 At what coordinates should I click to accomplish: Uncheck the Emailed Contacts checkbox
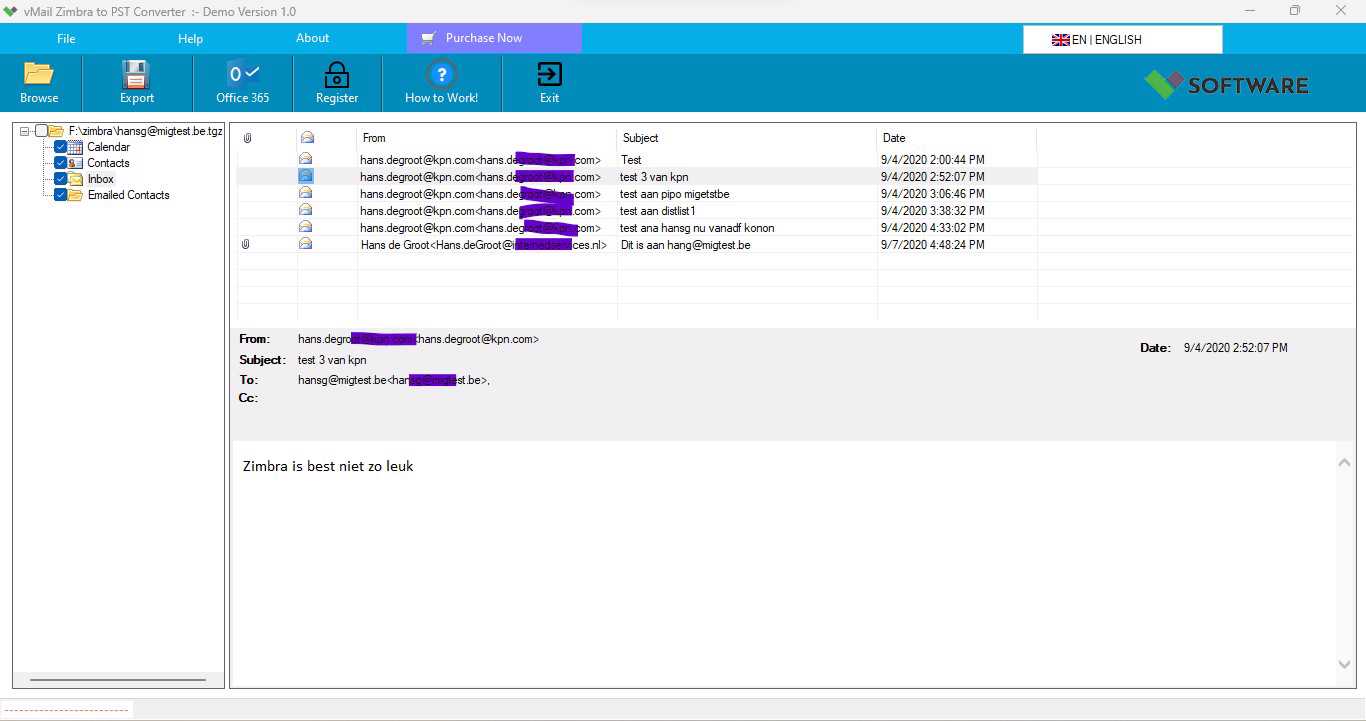tap(61, 195)
